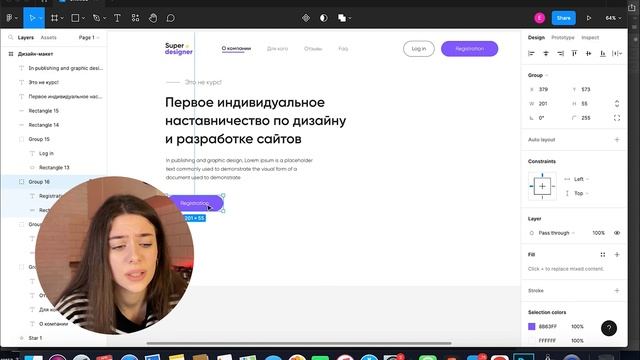Open Move tool options arrow

[40, 18]
